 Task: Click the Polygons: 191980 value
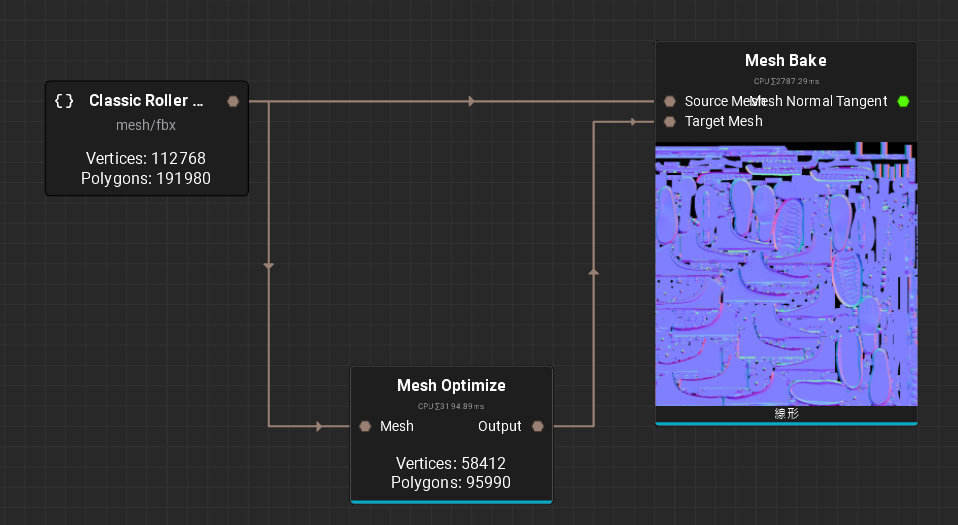click(x=146, y=178)
